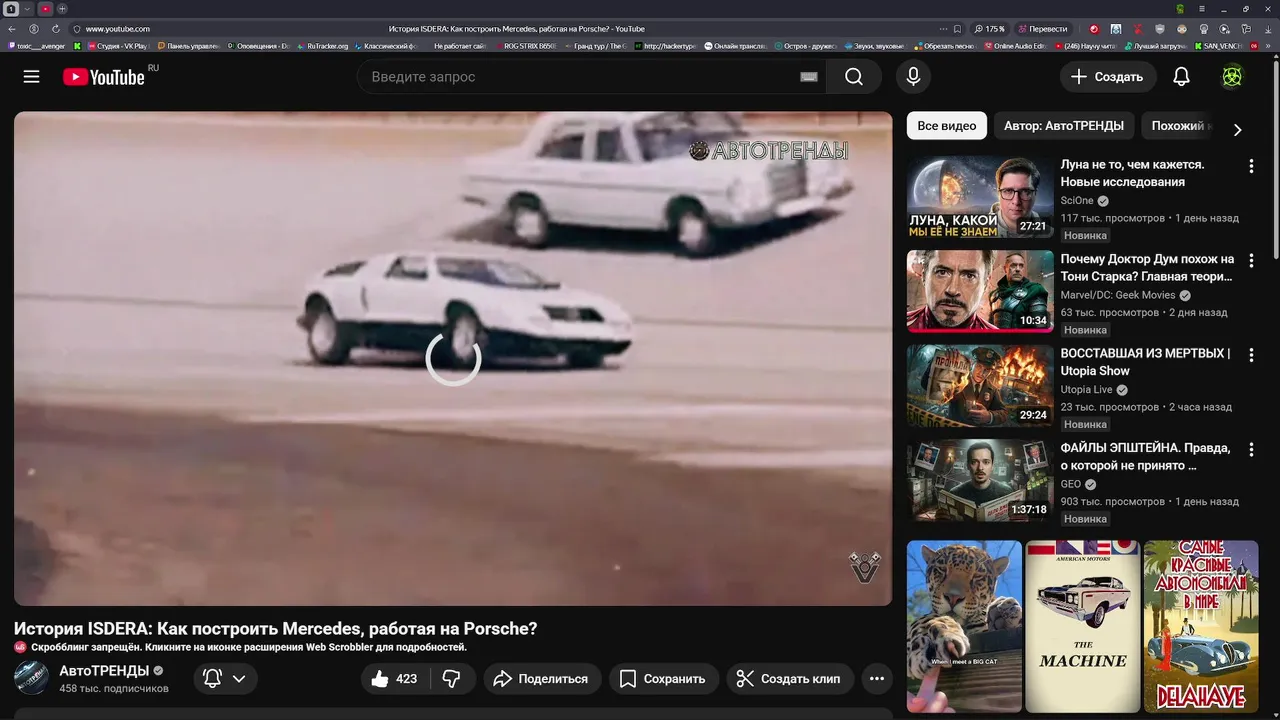Open a new browser tab
1280x720 pixels.
(63, 9)
